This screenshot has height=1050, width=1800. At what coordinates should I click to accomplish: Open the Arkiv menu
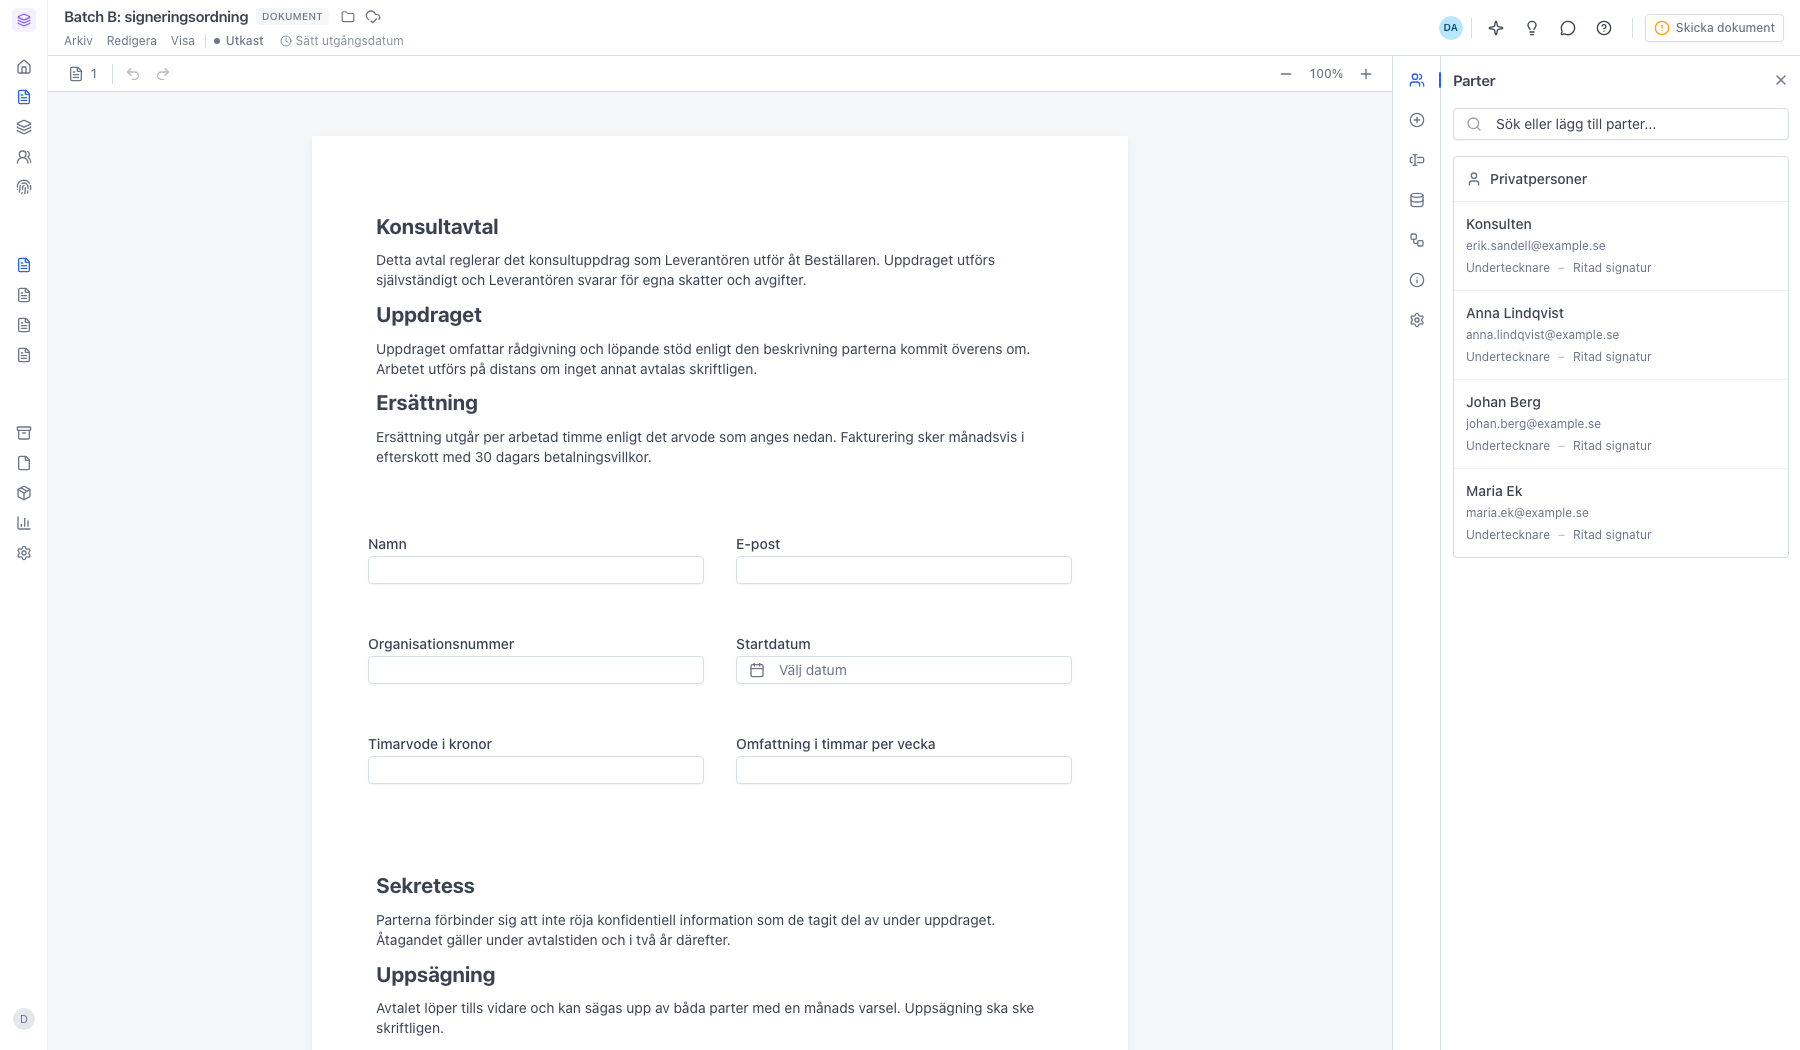(78, 41)
